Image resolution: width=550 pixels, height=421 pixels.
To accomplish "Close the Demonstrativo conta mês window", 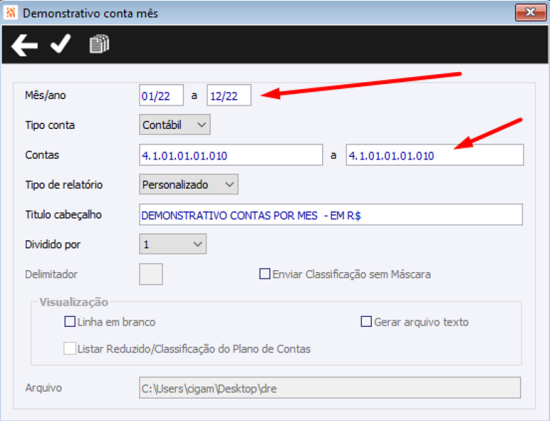I will (x=530, y=13).
